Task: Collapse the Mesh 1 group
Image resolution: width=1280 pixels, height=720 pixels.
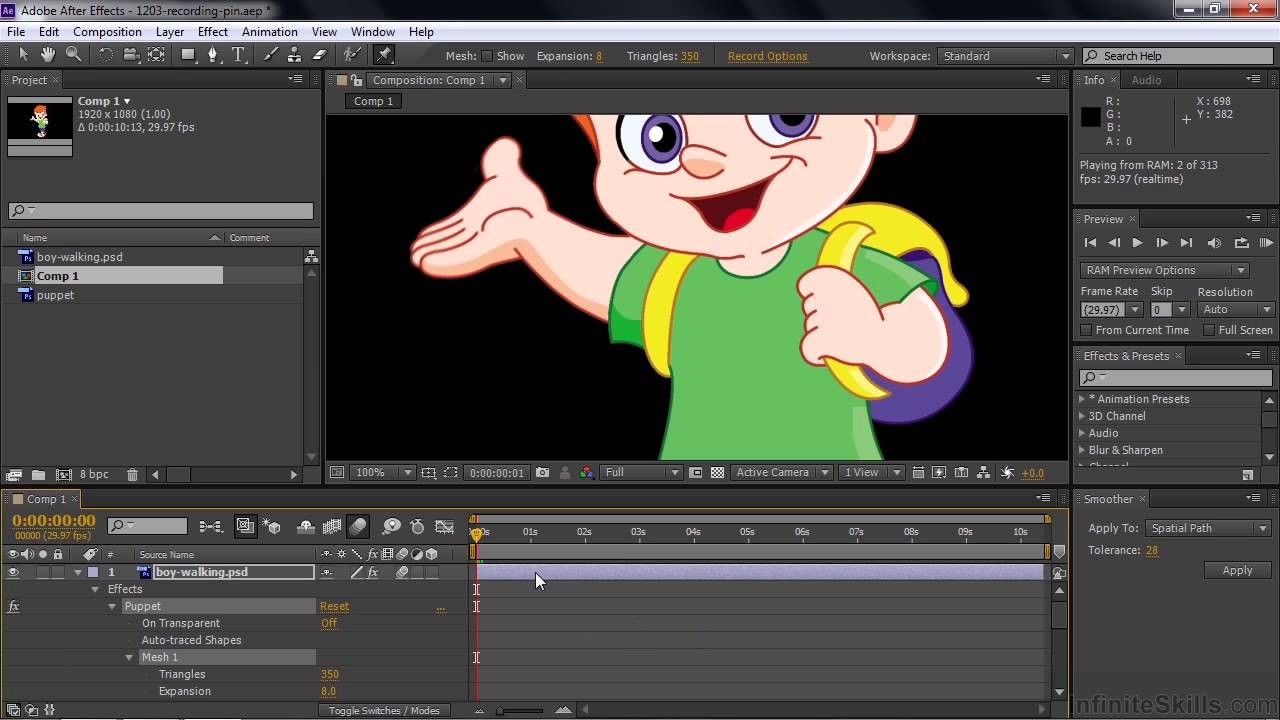Action: coord(129,657)
